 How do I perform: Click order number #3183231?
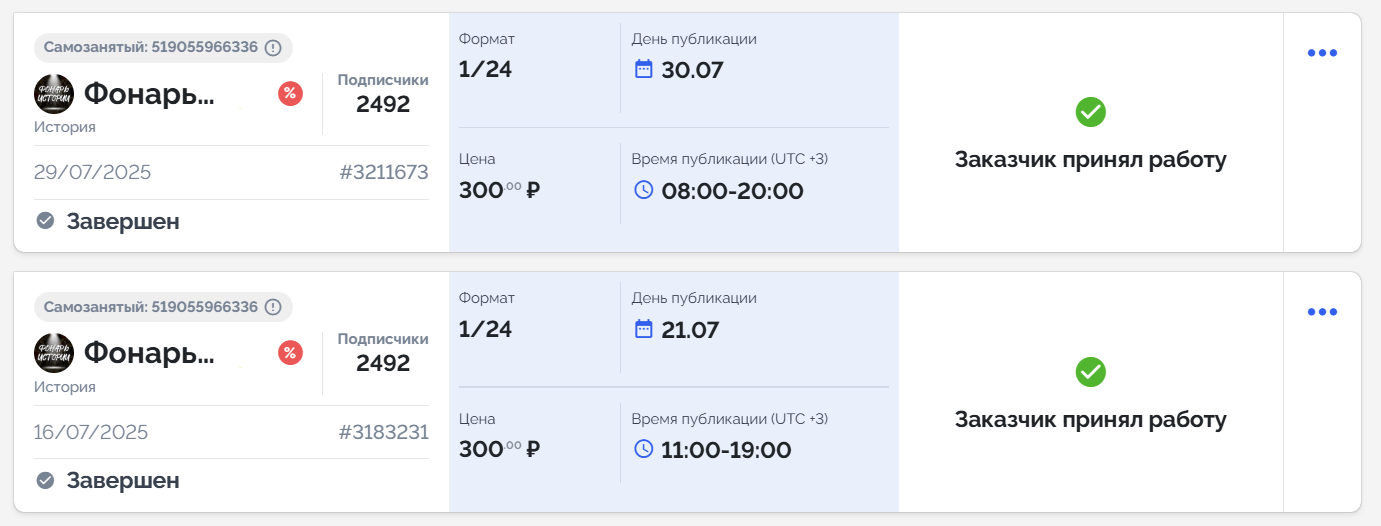coord(383,433)
